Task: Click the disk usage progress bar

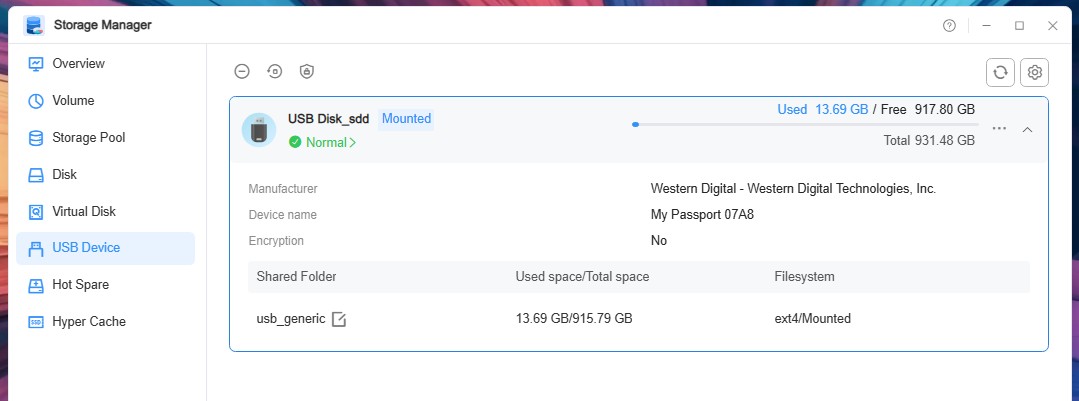Action: click(805, 124)
